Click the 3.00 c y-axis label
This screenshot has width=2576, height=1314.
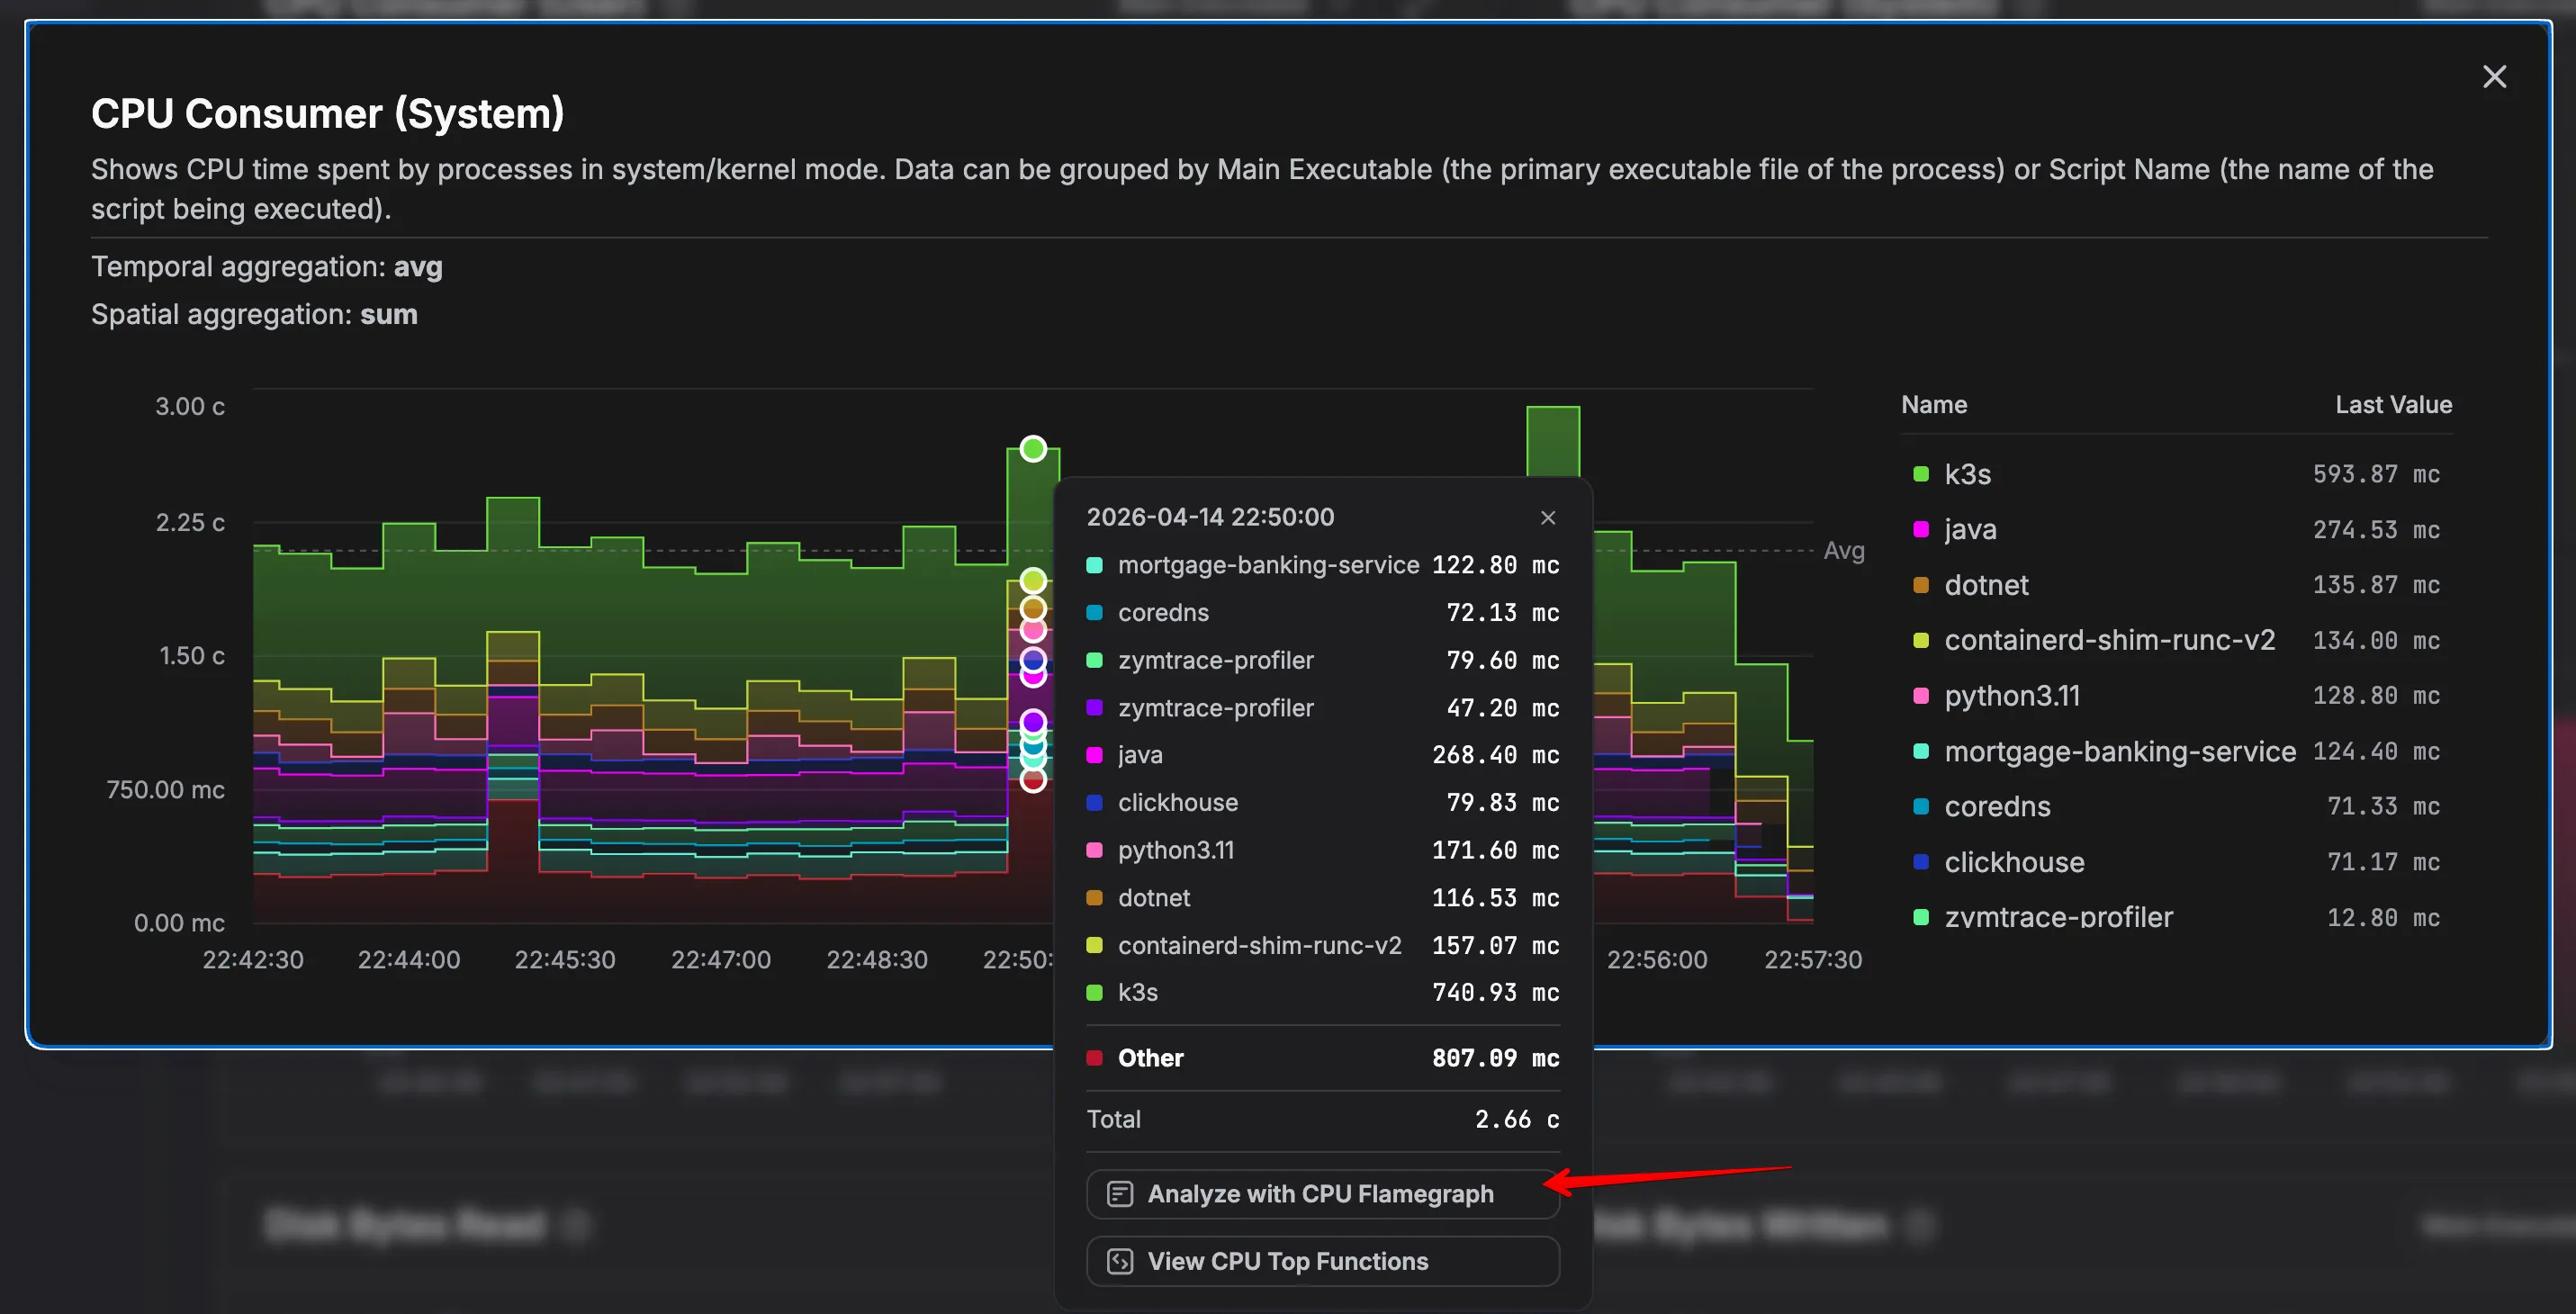(190, 406)
